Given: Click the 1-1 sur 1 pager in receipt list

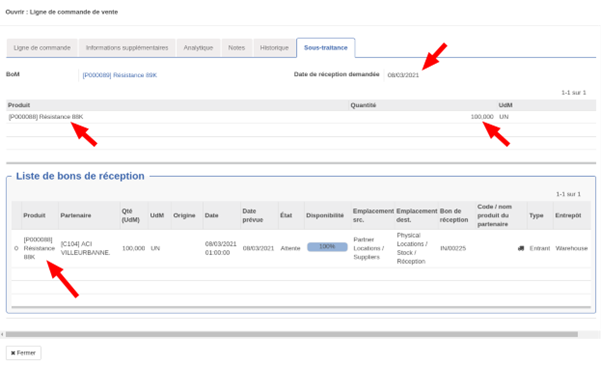Looking at the screenshot, I should [568, 194].
